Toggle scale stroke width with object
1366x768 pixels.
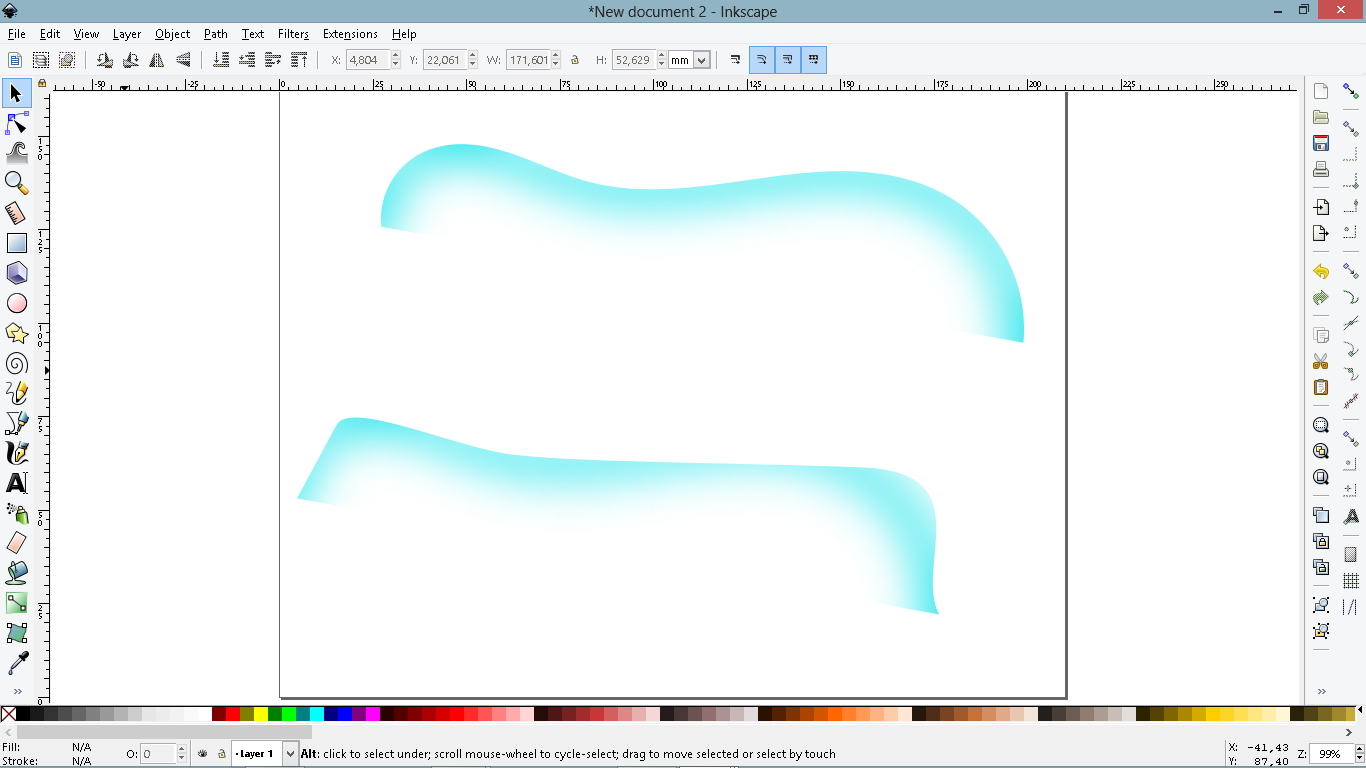point(735,60)
